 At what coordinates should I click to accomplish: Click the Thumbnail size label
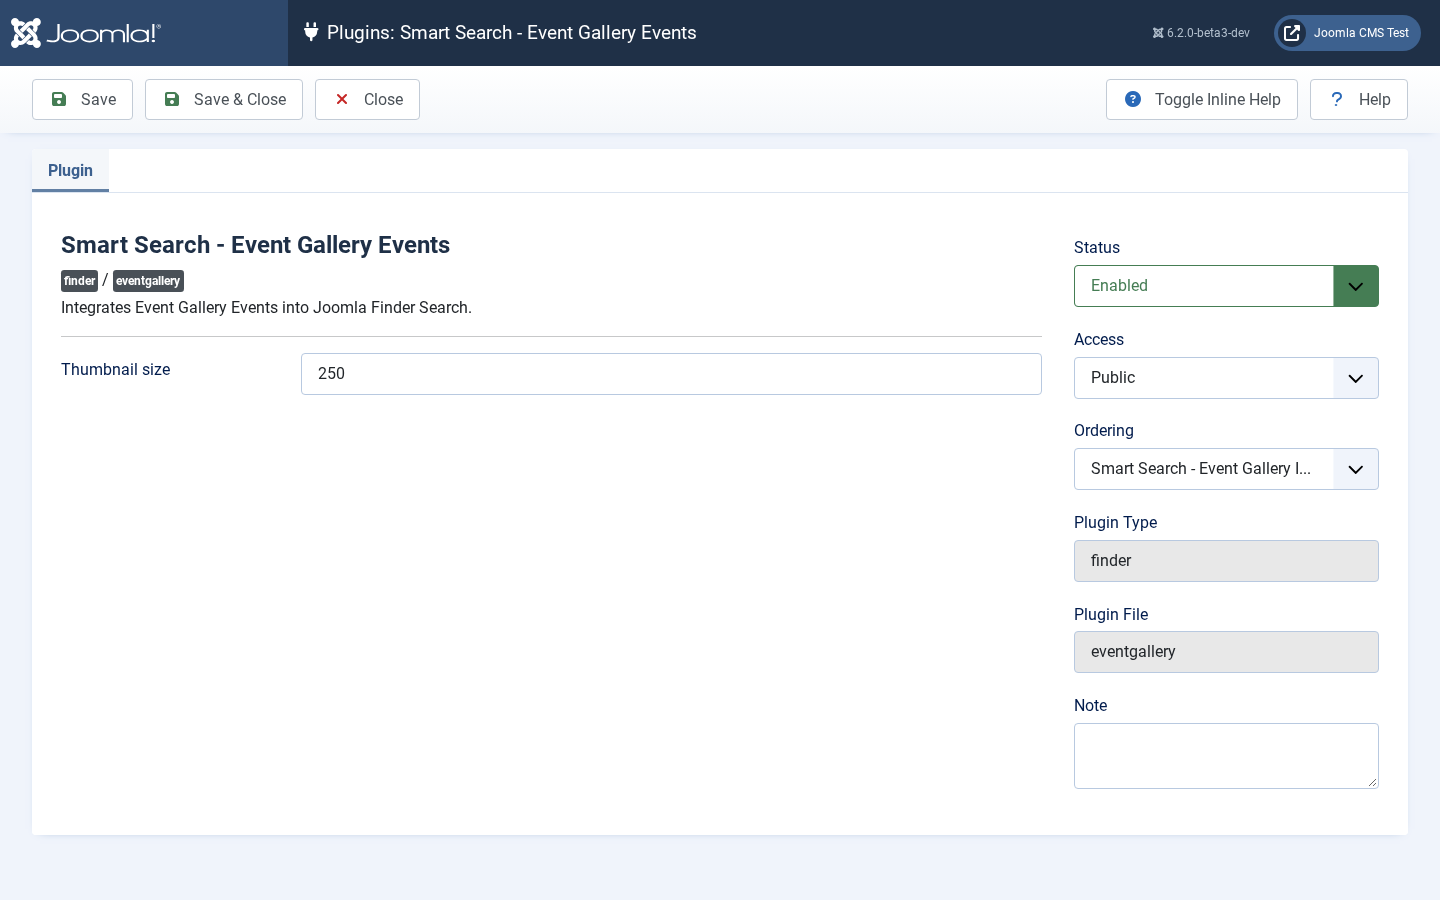[116, 369]
